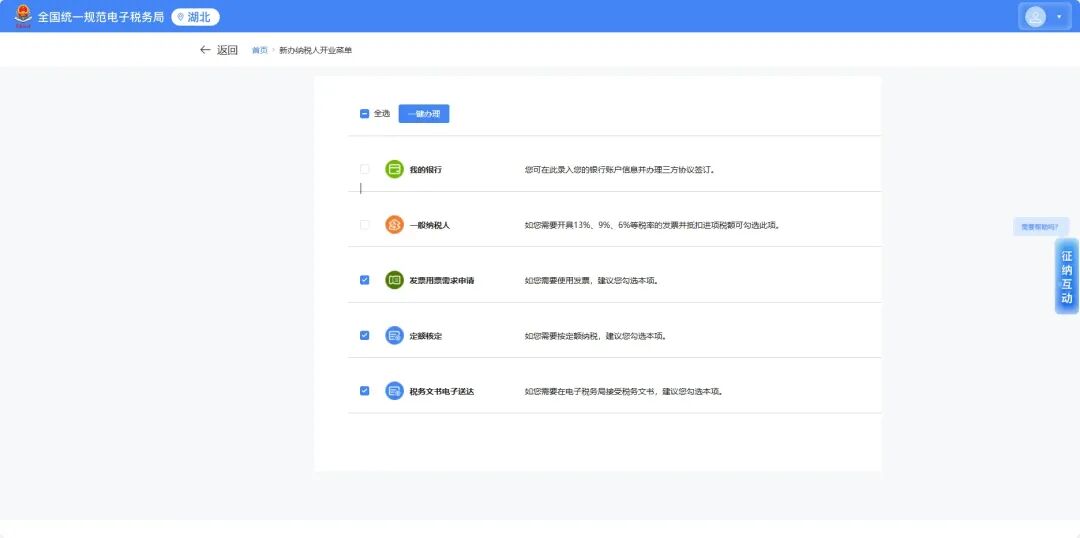Select the 定额核定 label

(426, 336)
